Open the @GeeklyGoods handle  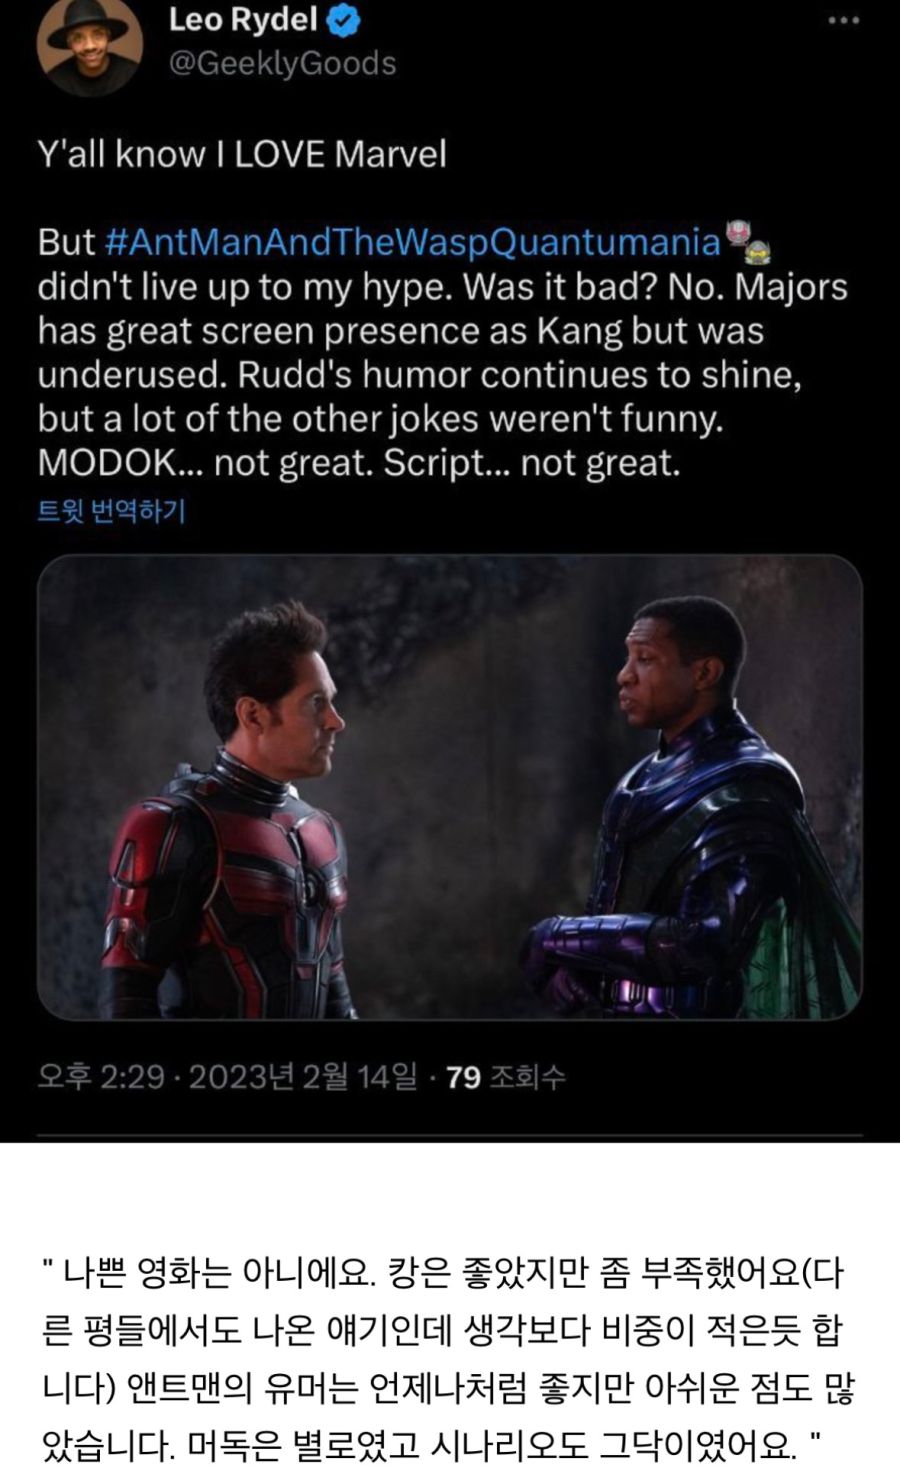[282, 64]
